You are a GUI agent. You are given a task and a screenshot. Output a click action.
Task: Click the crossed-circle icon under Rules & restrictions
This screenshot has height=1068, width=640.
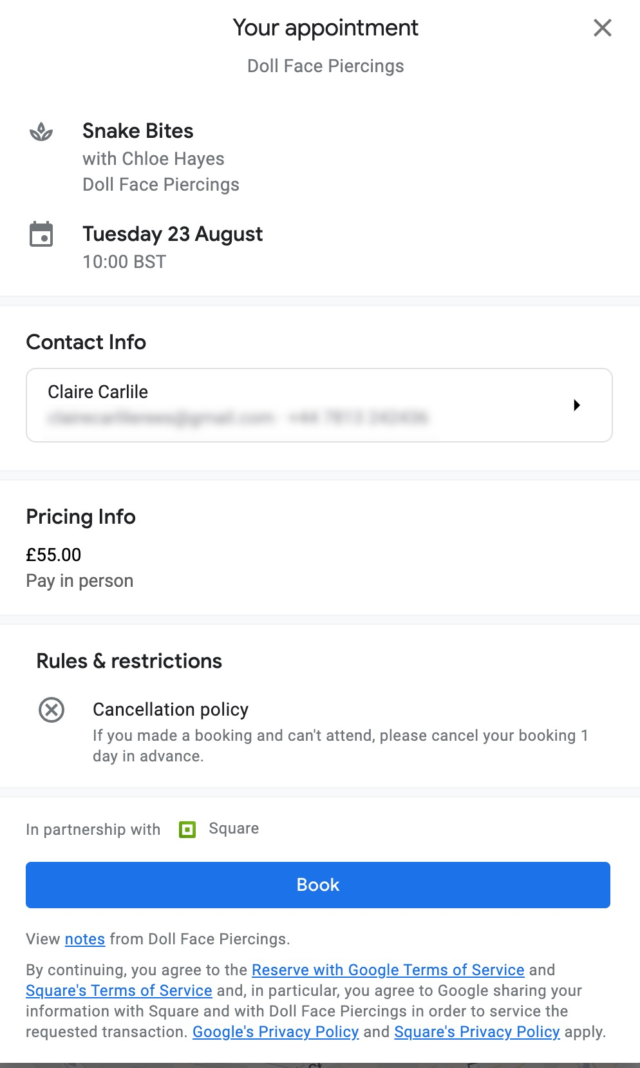coord(50,710)
